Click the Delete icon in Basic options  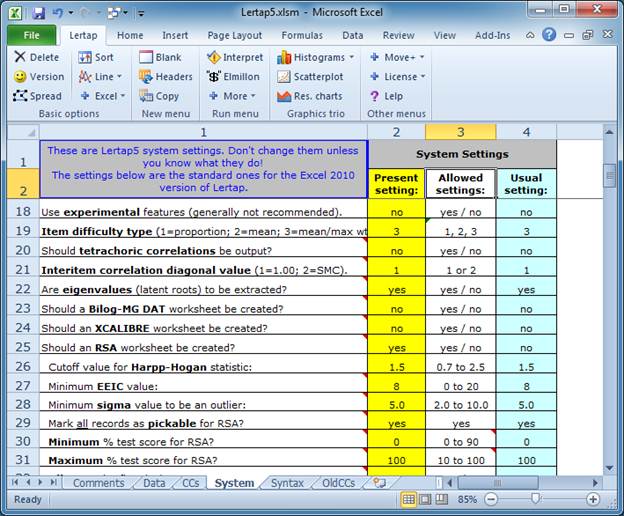(20, 58)
